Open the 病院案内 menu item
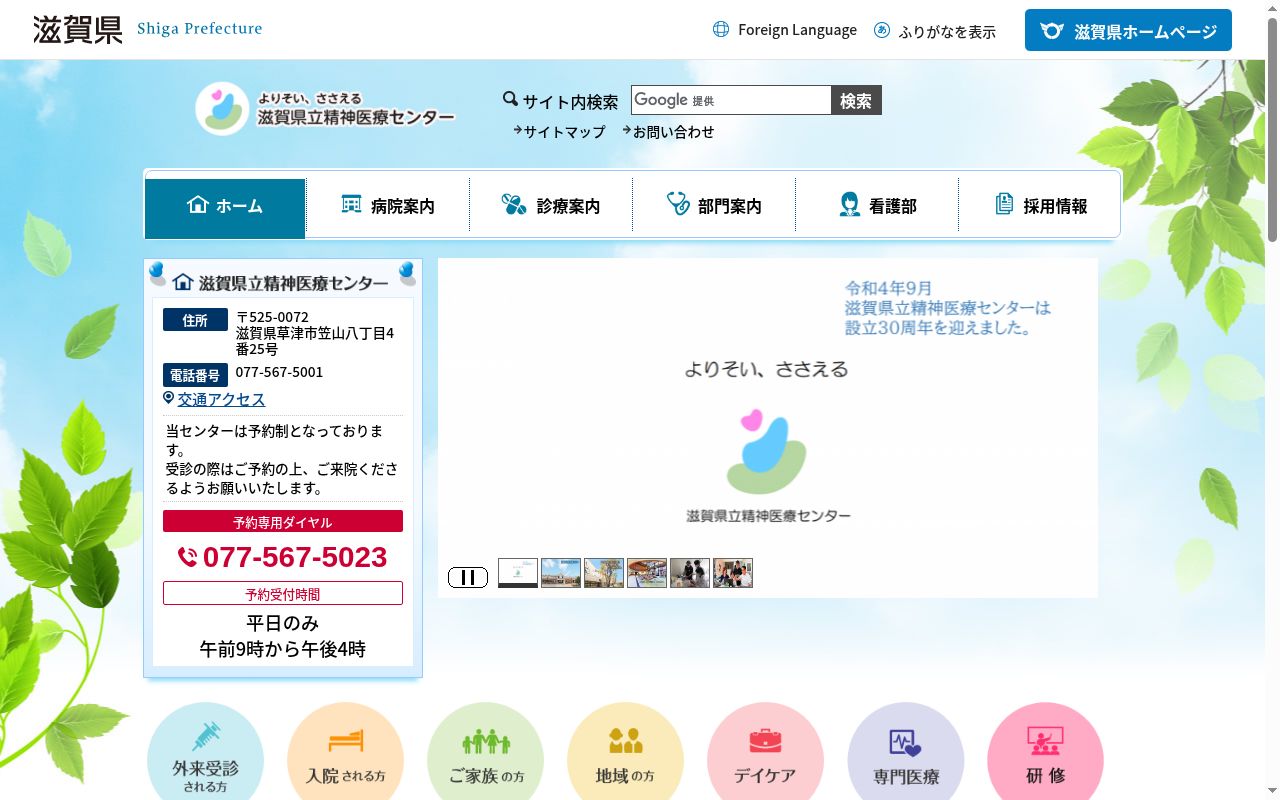 [x=388, y=205]
